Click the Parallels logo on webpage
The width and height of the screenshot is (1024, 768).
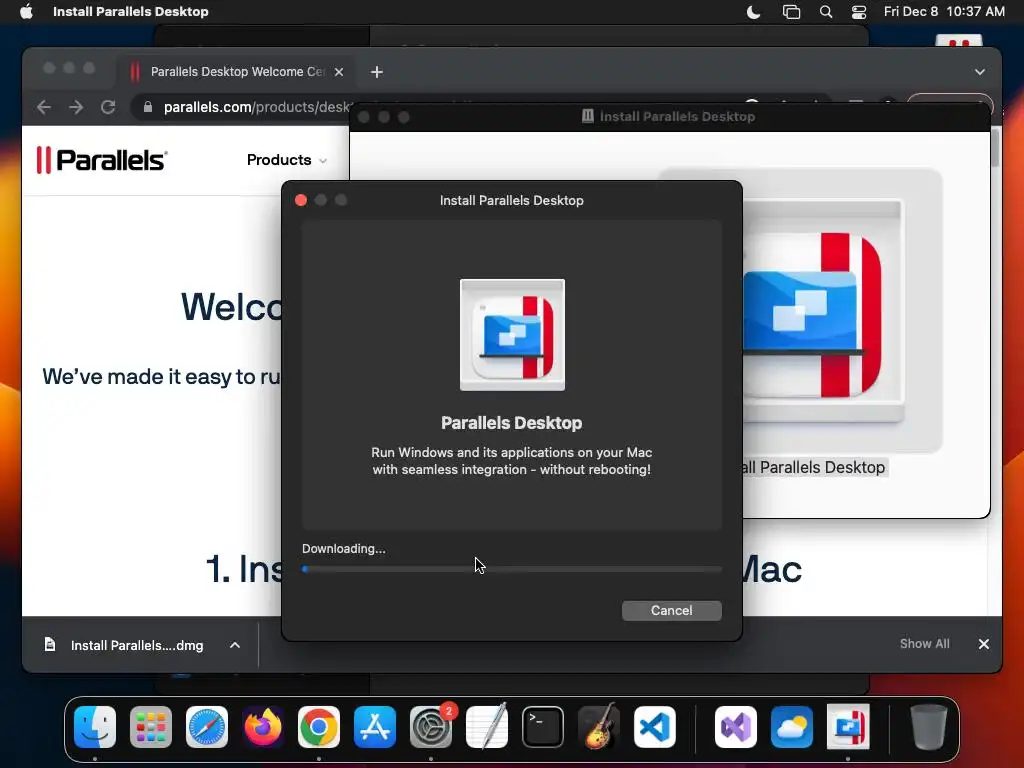point(102,160)
